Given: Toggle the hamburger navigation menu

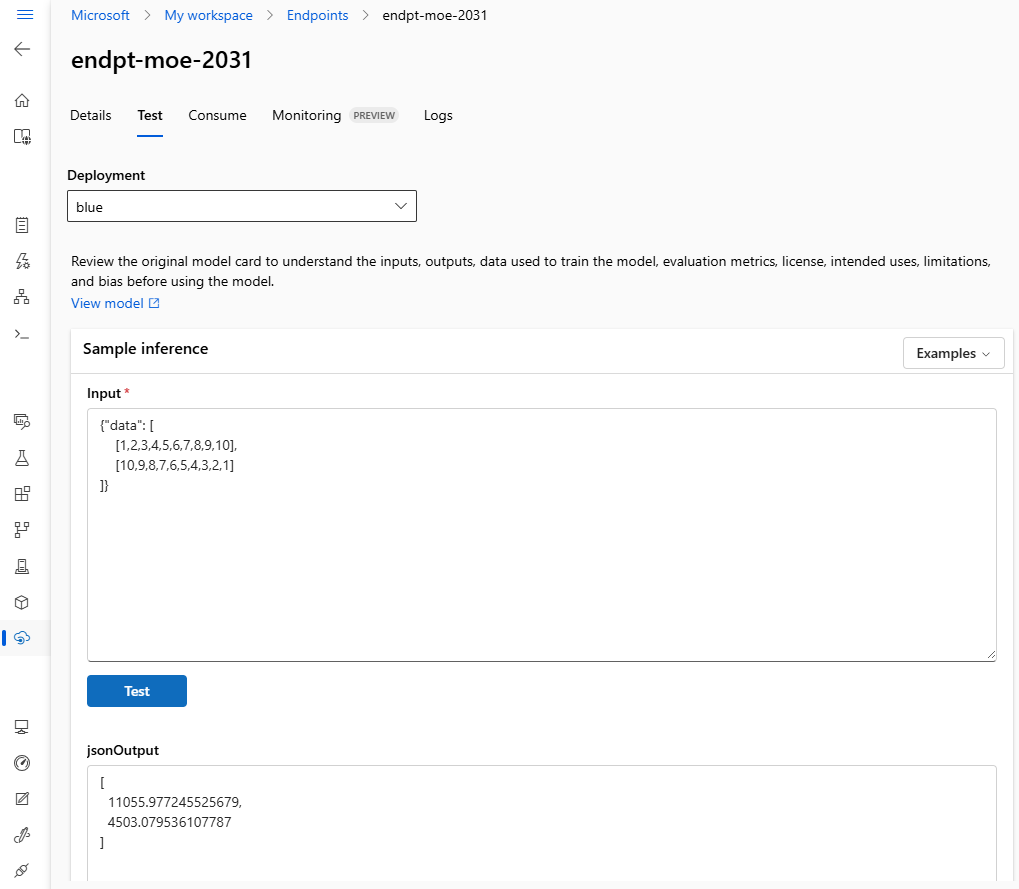Looking at the screenshot, I should (25, 15).
